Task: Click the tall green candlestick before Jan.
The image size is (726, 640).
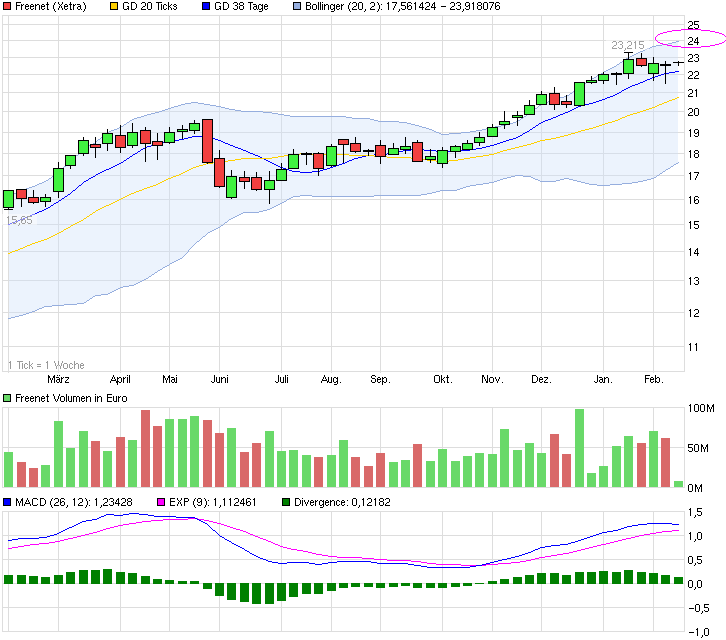Action: [x=579, y=94]
